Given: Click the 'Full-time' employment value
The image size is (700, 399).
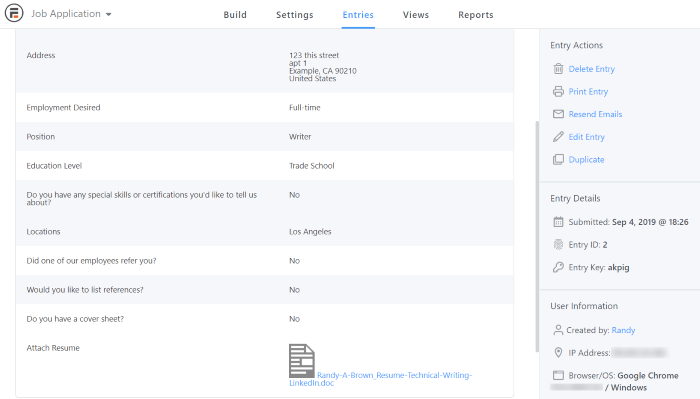Looking at the screenshot, I should (304, 108).
